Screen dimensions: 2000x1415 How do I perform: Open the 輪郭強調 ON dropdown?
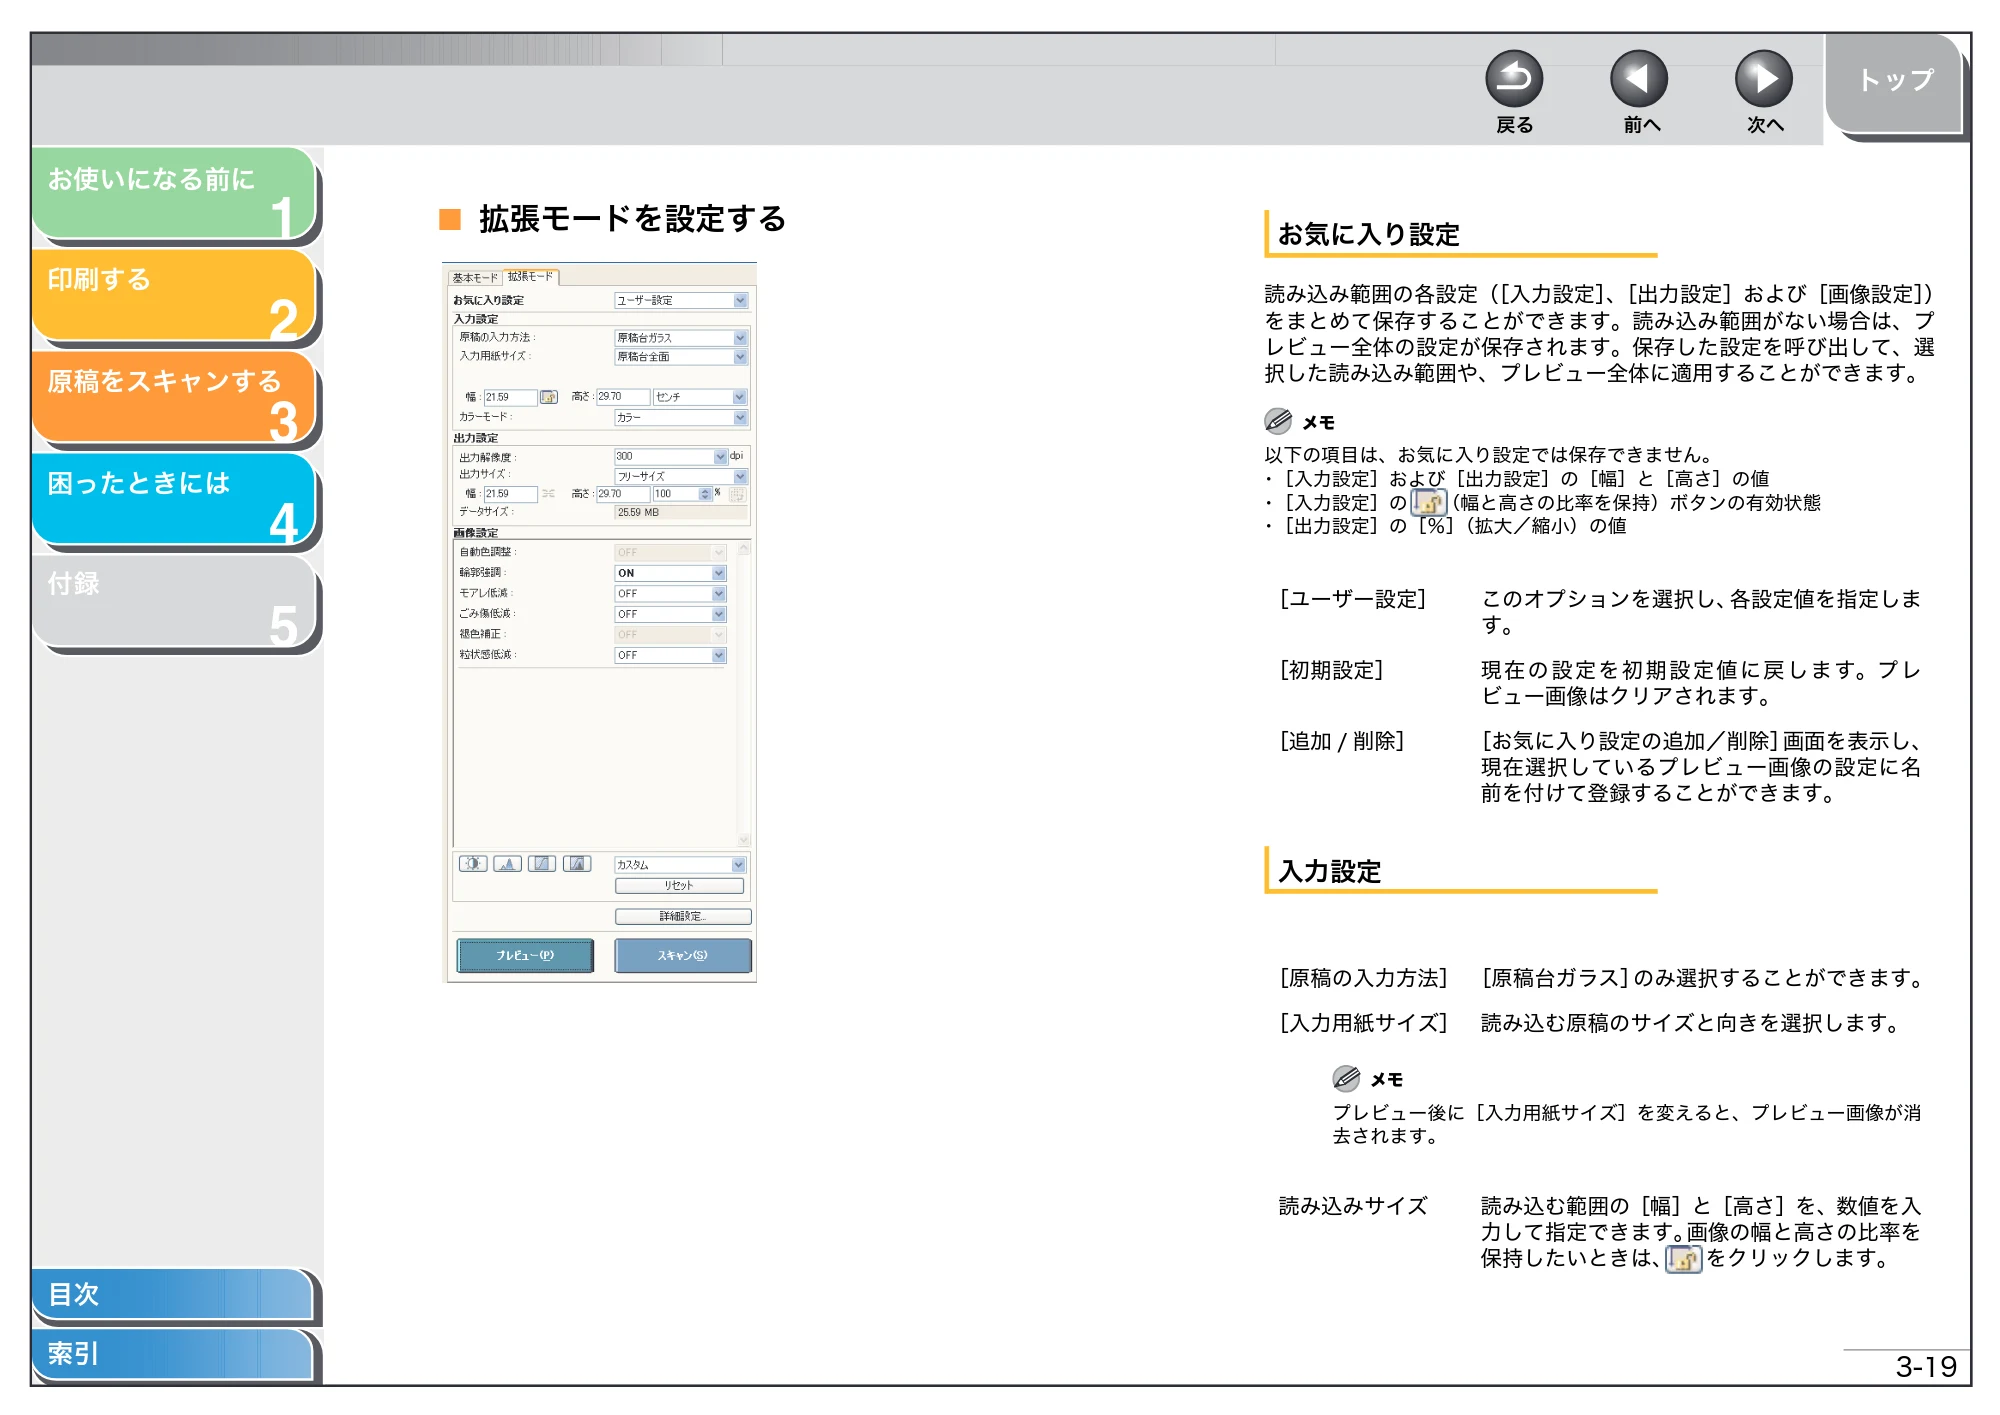click(670, 573)
